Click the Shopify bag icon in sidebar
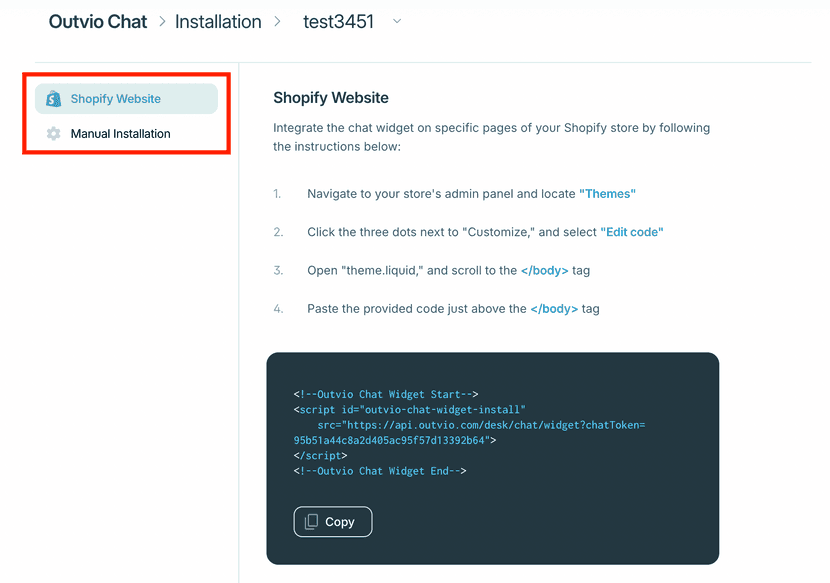 (53, 98)
